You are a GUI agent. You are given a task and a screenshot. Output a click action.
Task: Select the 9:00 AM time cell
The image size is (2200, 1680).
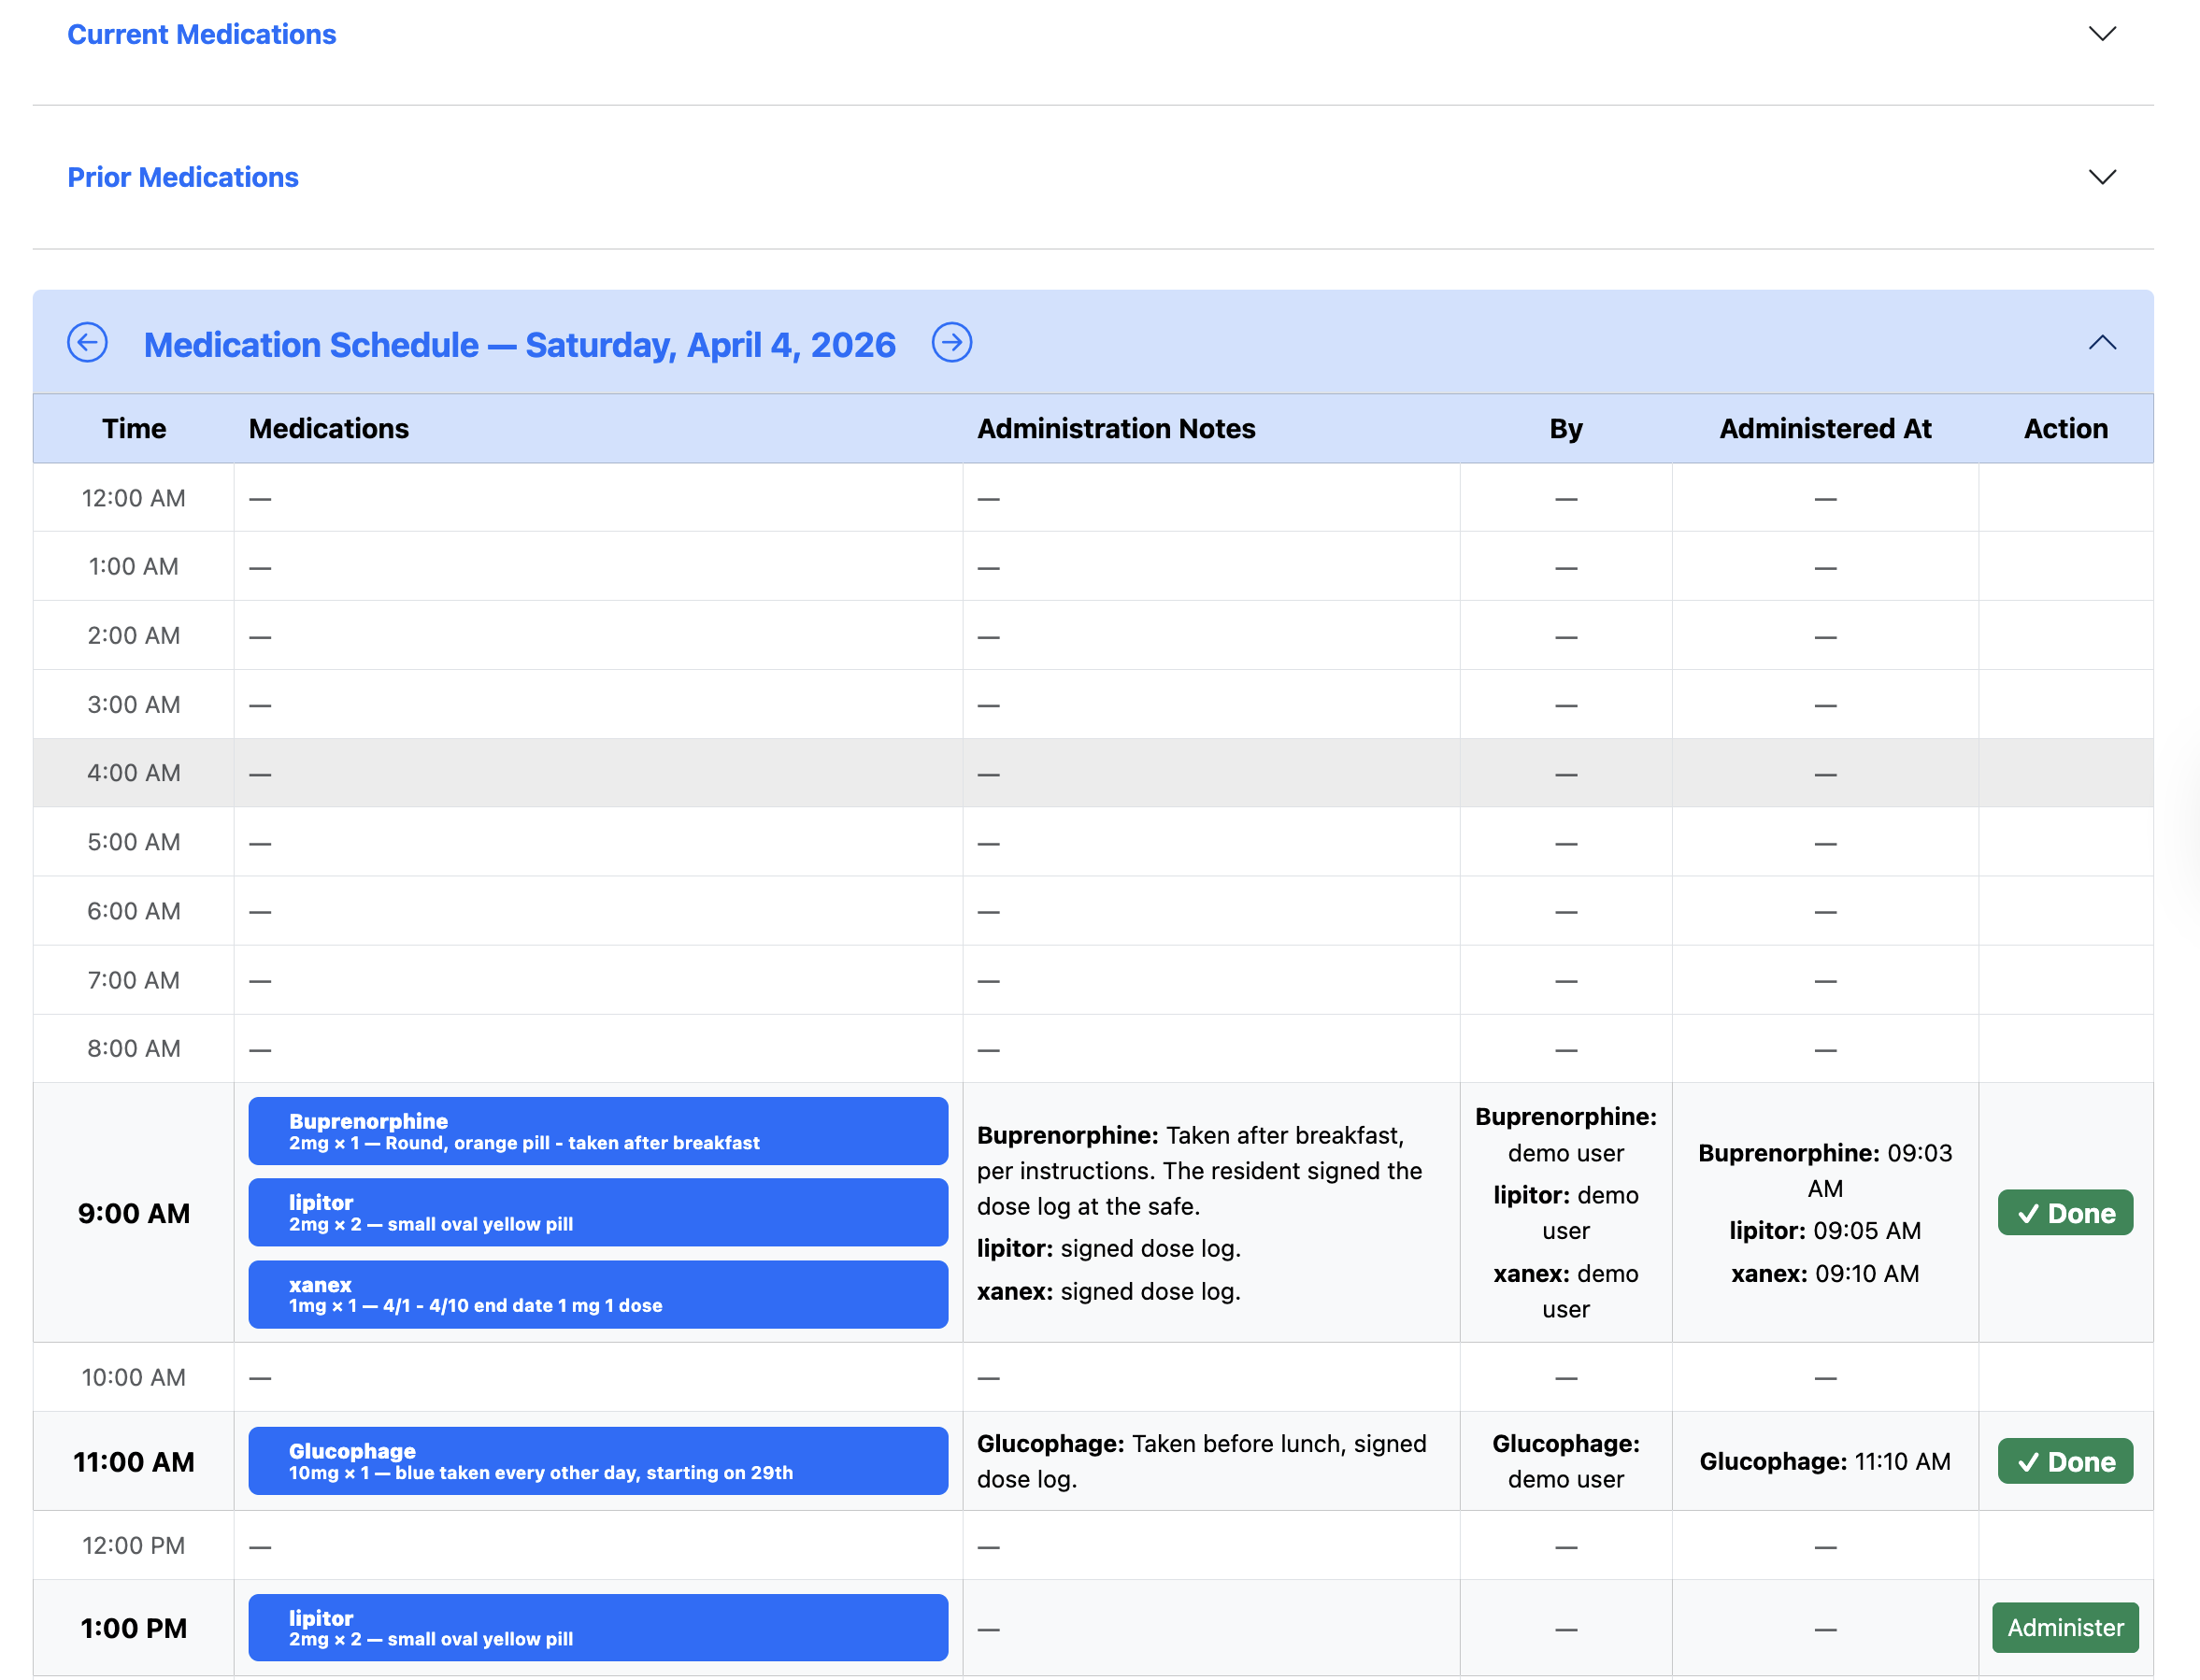(134, 1213)
